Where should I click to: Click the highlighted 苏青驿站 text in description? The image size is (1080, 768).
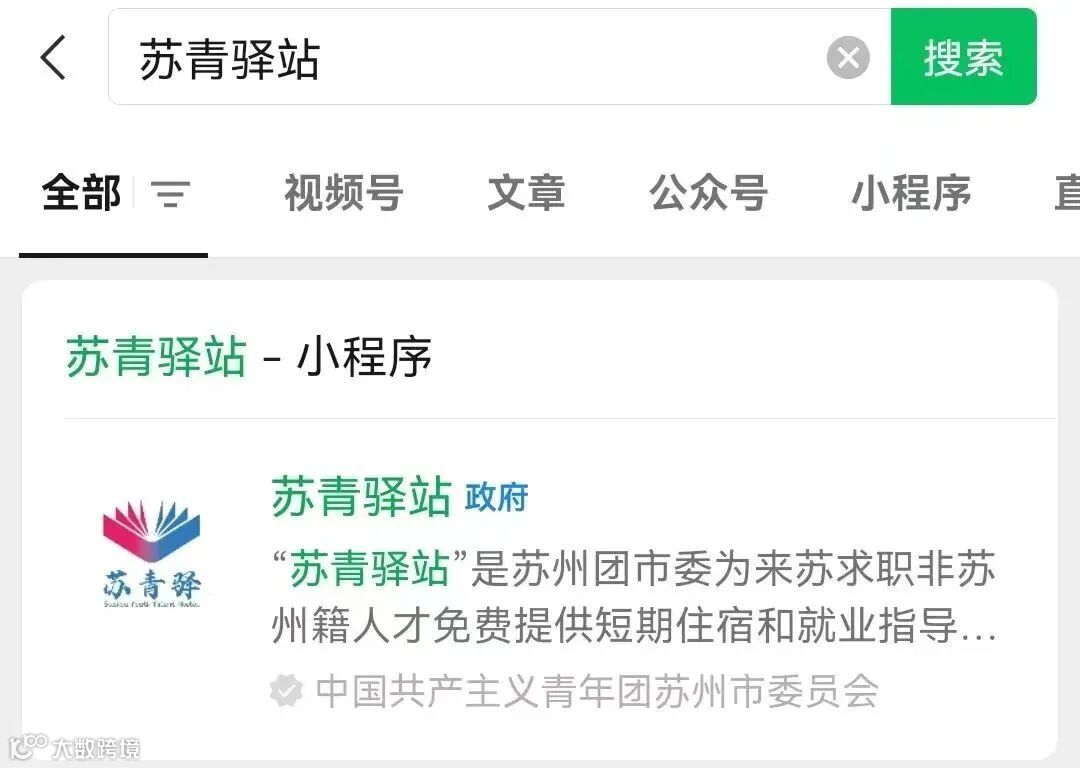[x=369, y=569]
